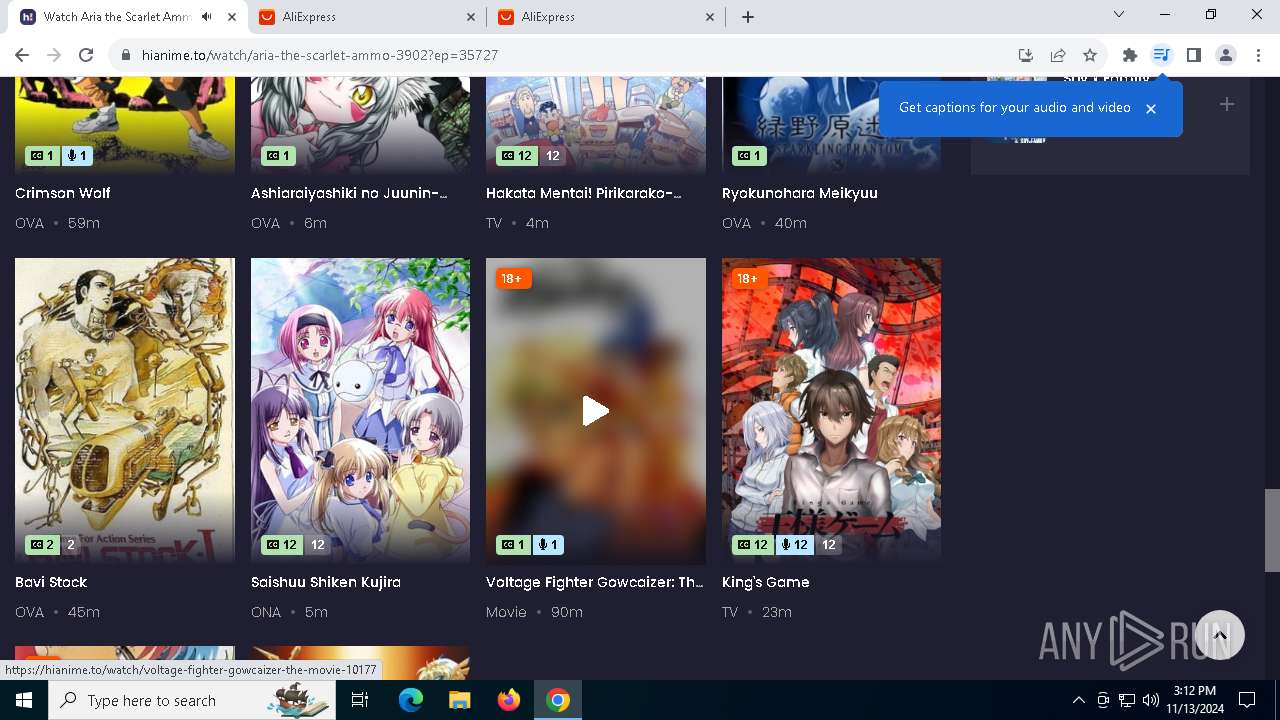Switch to the first AliExpress tab
1280x720 pixels.
(x=368, y=17)
